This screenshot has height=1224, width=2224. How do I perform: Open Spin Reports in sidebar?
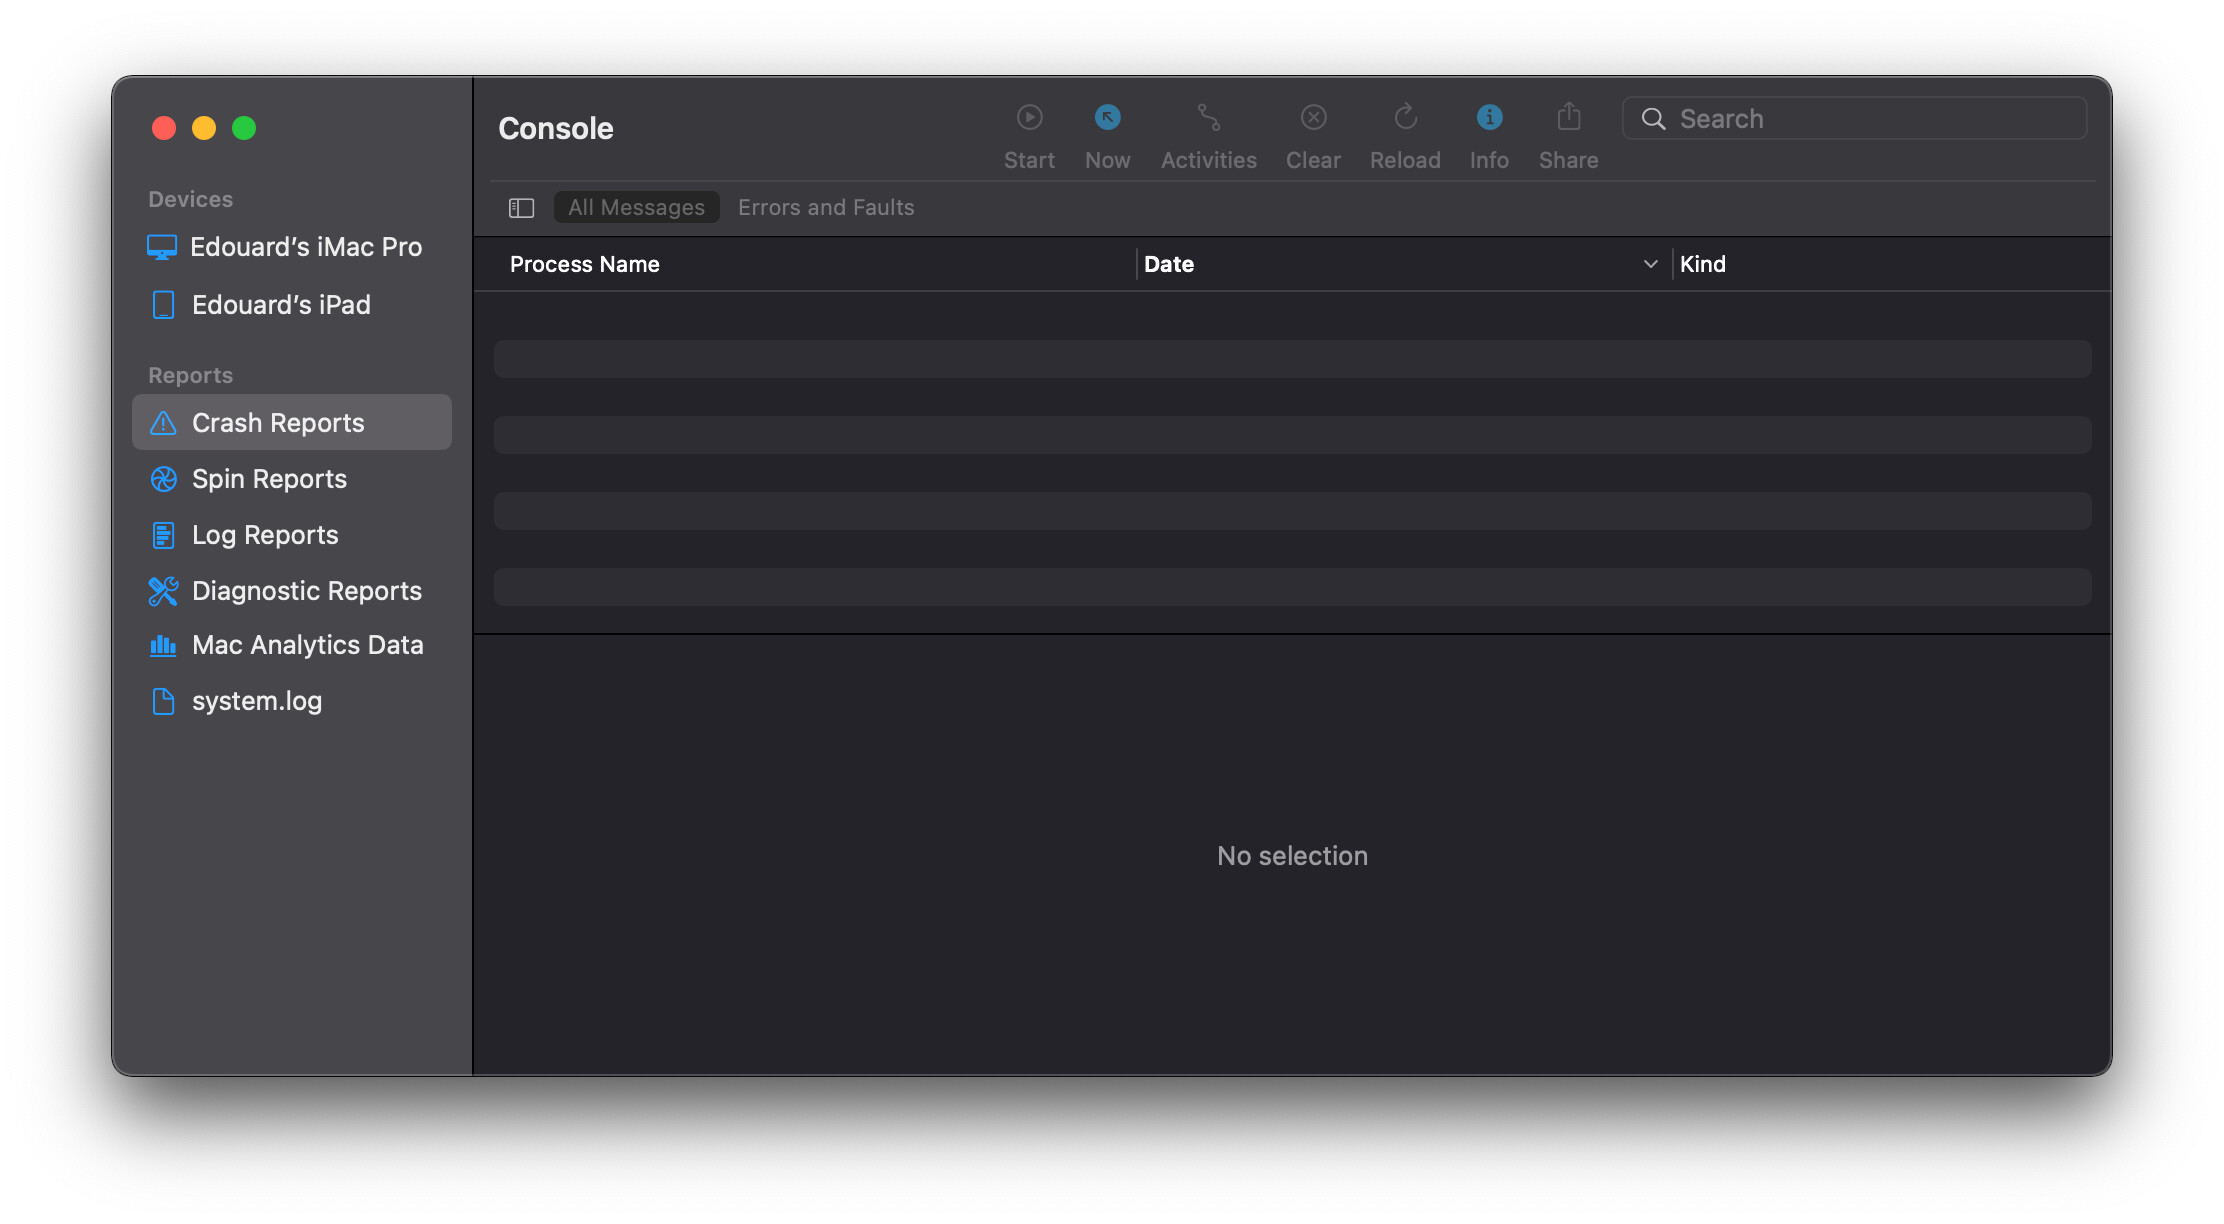point(292,479)
